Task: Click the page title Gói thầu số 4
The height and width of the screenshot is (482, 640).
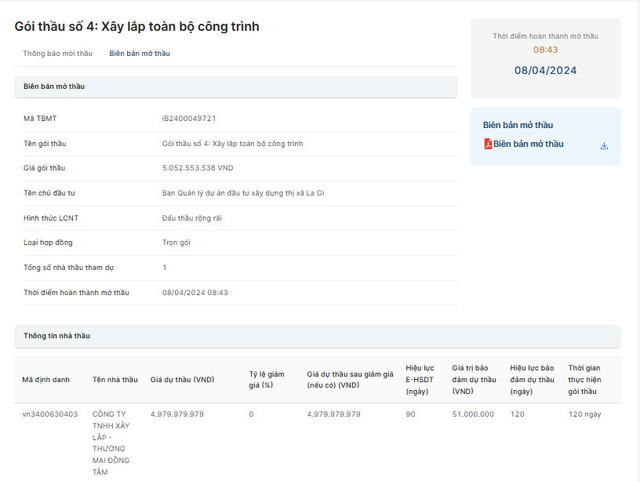Action: [137, 26]
